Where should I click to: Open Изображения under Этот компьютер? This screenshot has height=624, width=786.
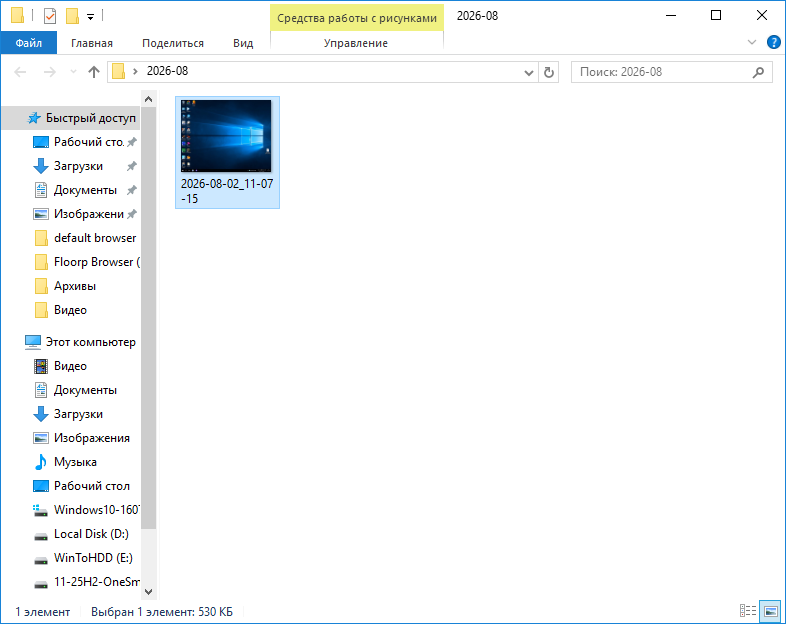coord(92,438)
